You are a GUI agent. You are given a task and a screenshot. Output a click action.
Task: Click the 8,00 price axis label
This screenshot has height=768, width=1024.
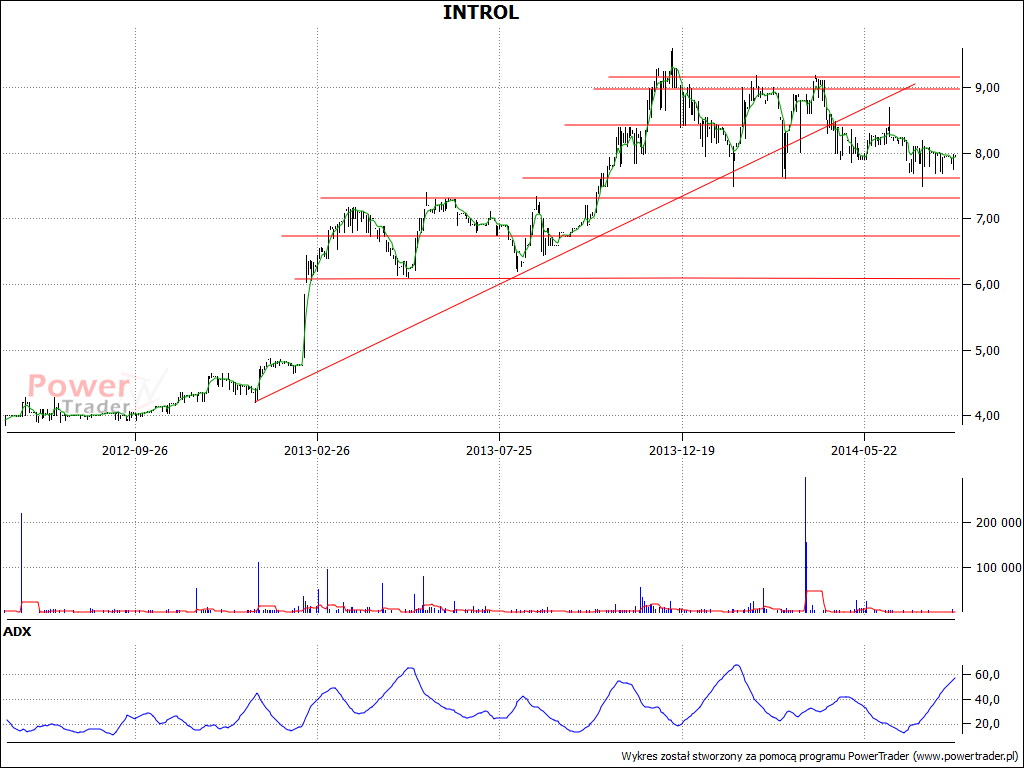[x=986, y=153]
